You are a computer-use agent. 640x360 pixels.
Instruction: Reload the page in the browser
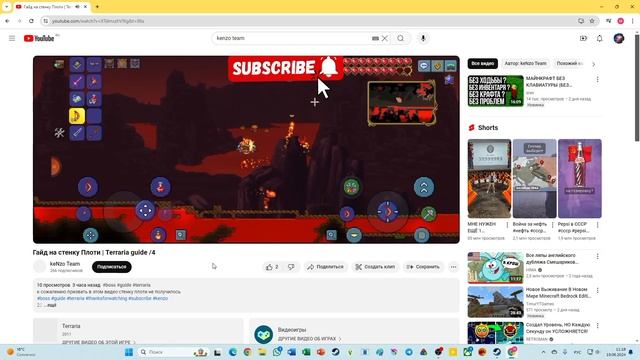click(x=31, y=21)
